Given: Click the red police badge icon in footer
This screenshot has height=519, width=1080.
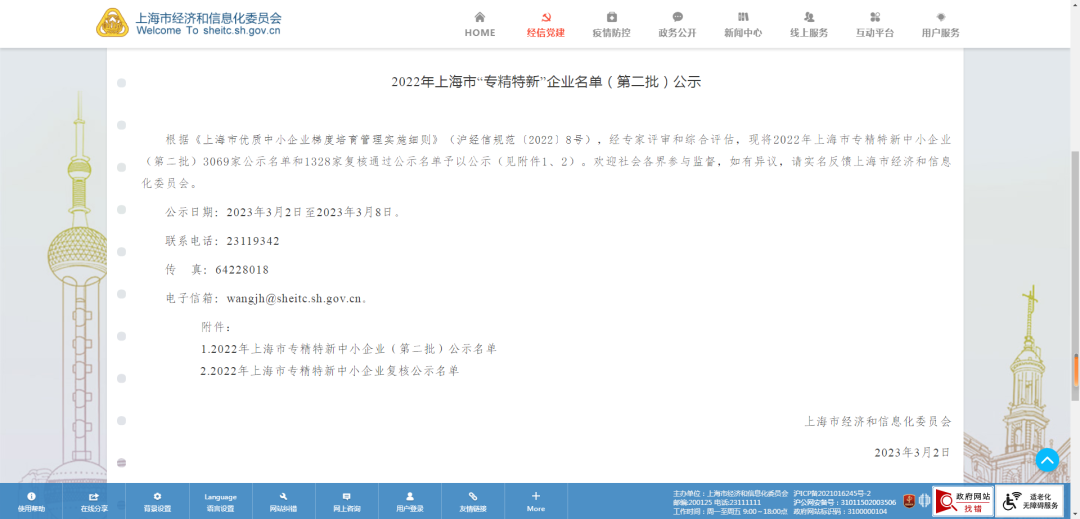Looking at the screenshot, I should point(909,501).
